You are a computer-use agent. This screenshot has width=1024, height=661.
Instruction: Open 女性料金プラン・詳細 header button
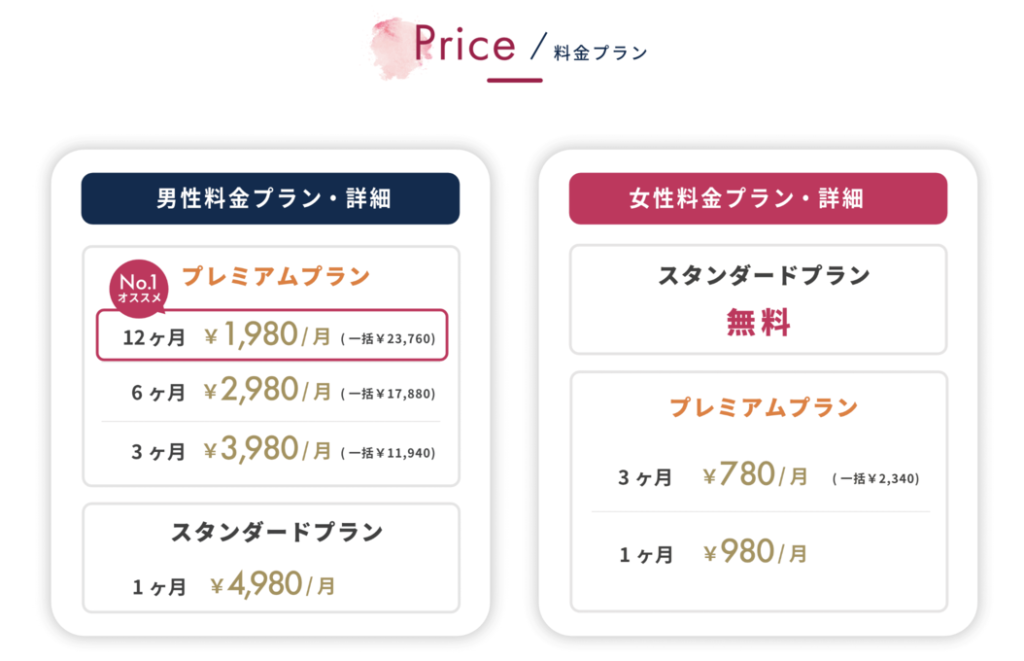point(758,199)
